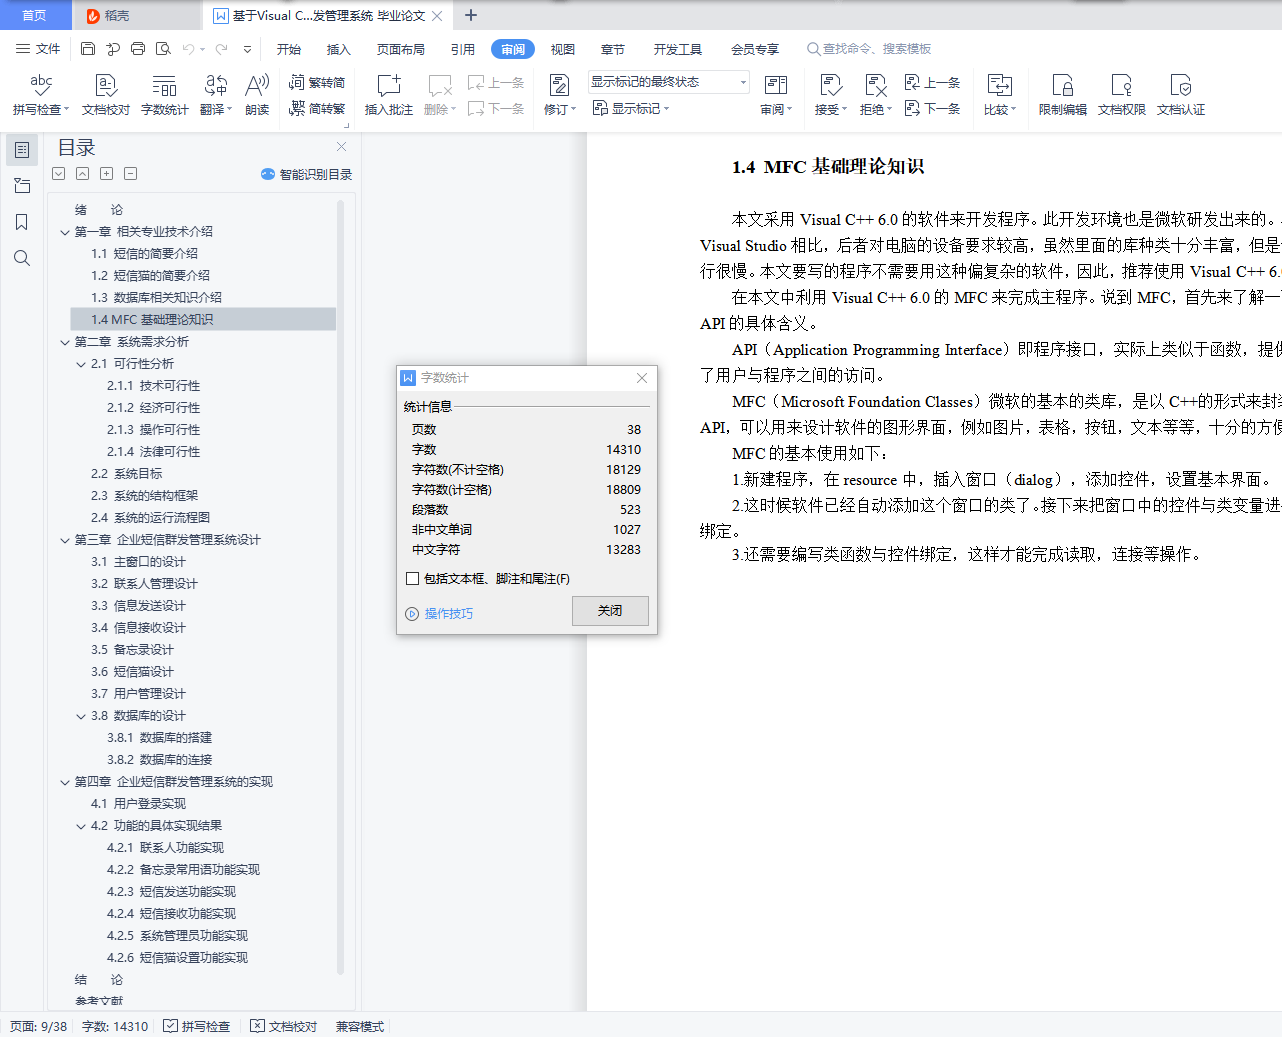This screenshot has width=1282, height=1037.
Task: Click boxed down-chevron icon in 目录 panel
Action: point(59,173)
